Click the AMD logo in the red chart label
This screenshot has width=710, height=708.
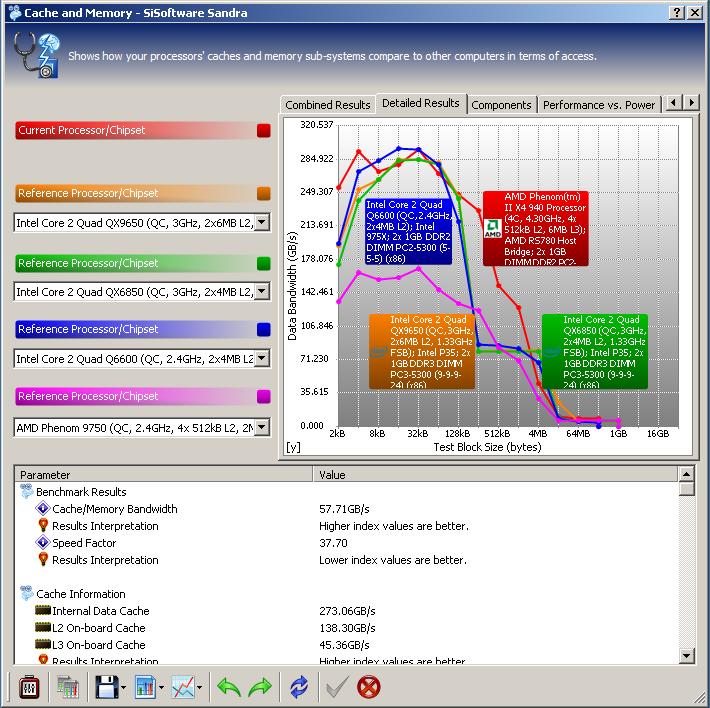pos(493,229)
